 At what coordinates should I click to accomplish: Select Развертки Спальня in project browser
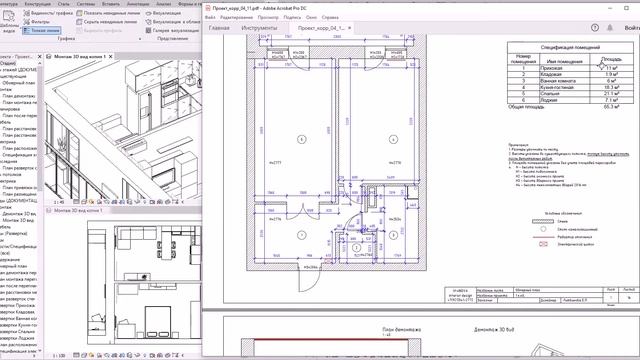(18, 331)
